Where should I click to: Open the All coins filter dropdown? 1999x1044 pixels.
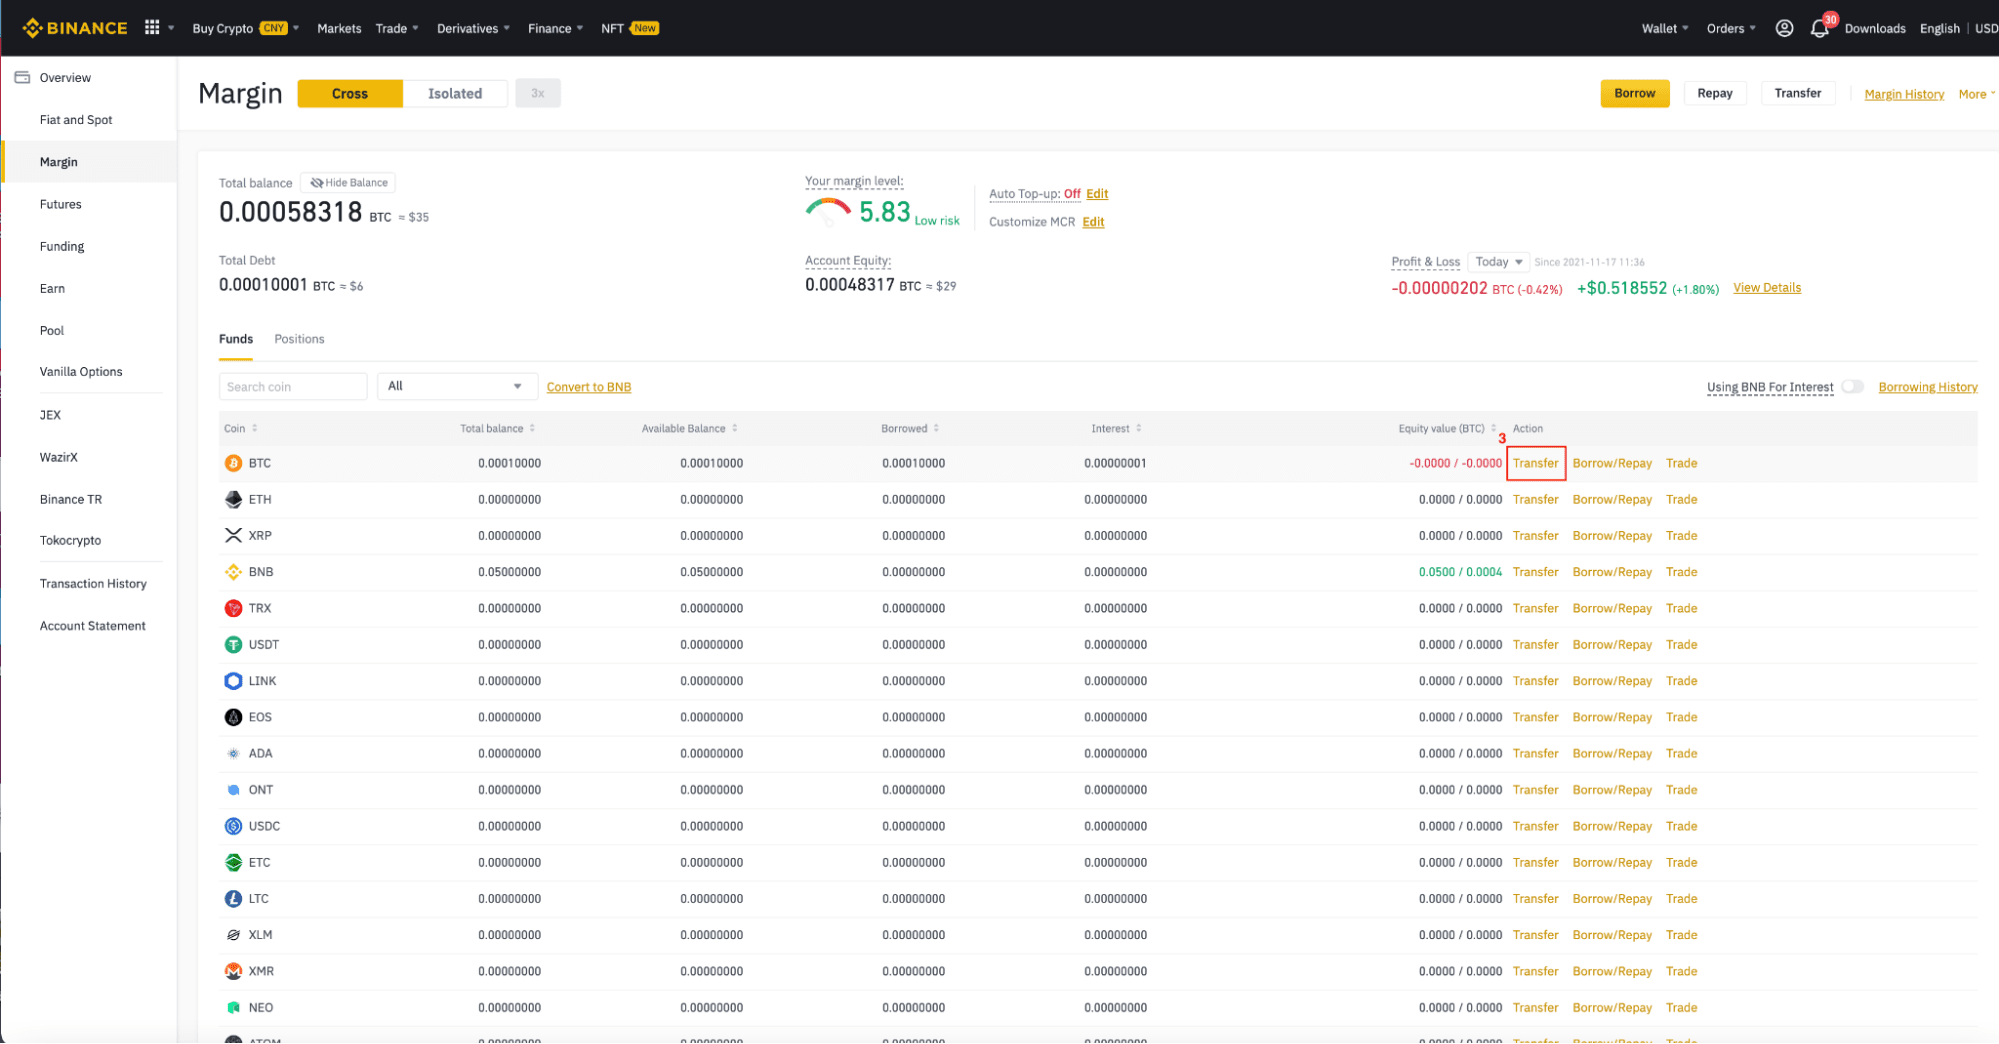pos(455,386)
